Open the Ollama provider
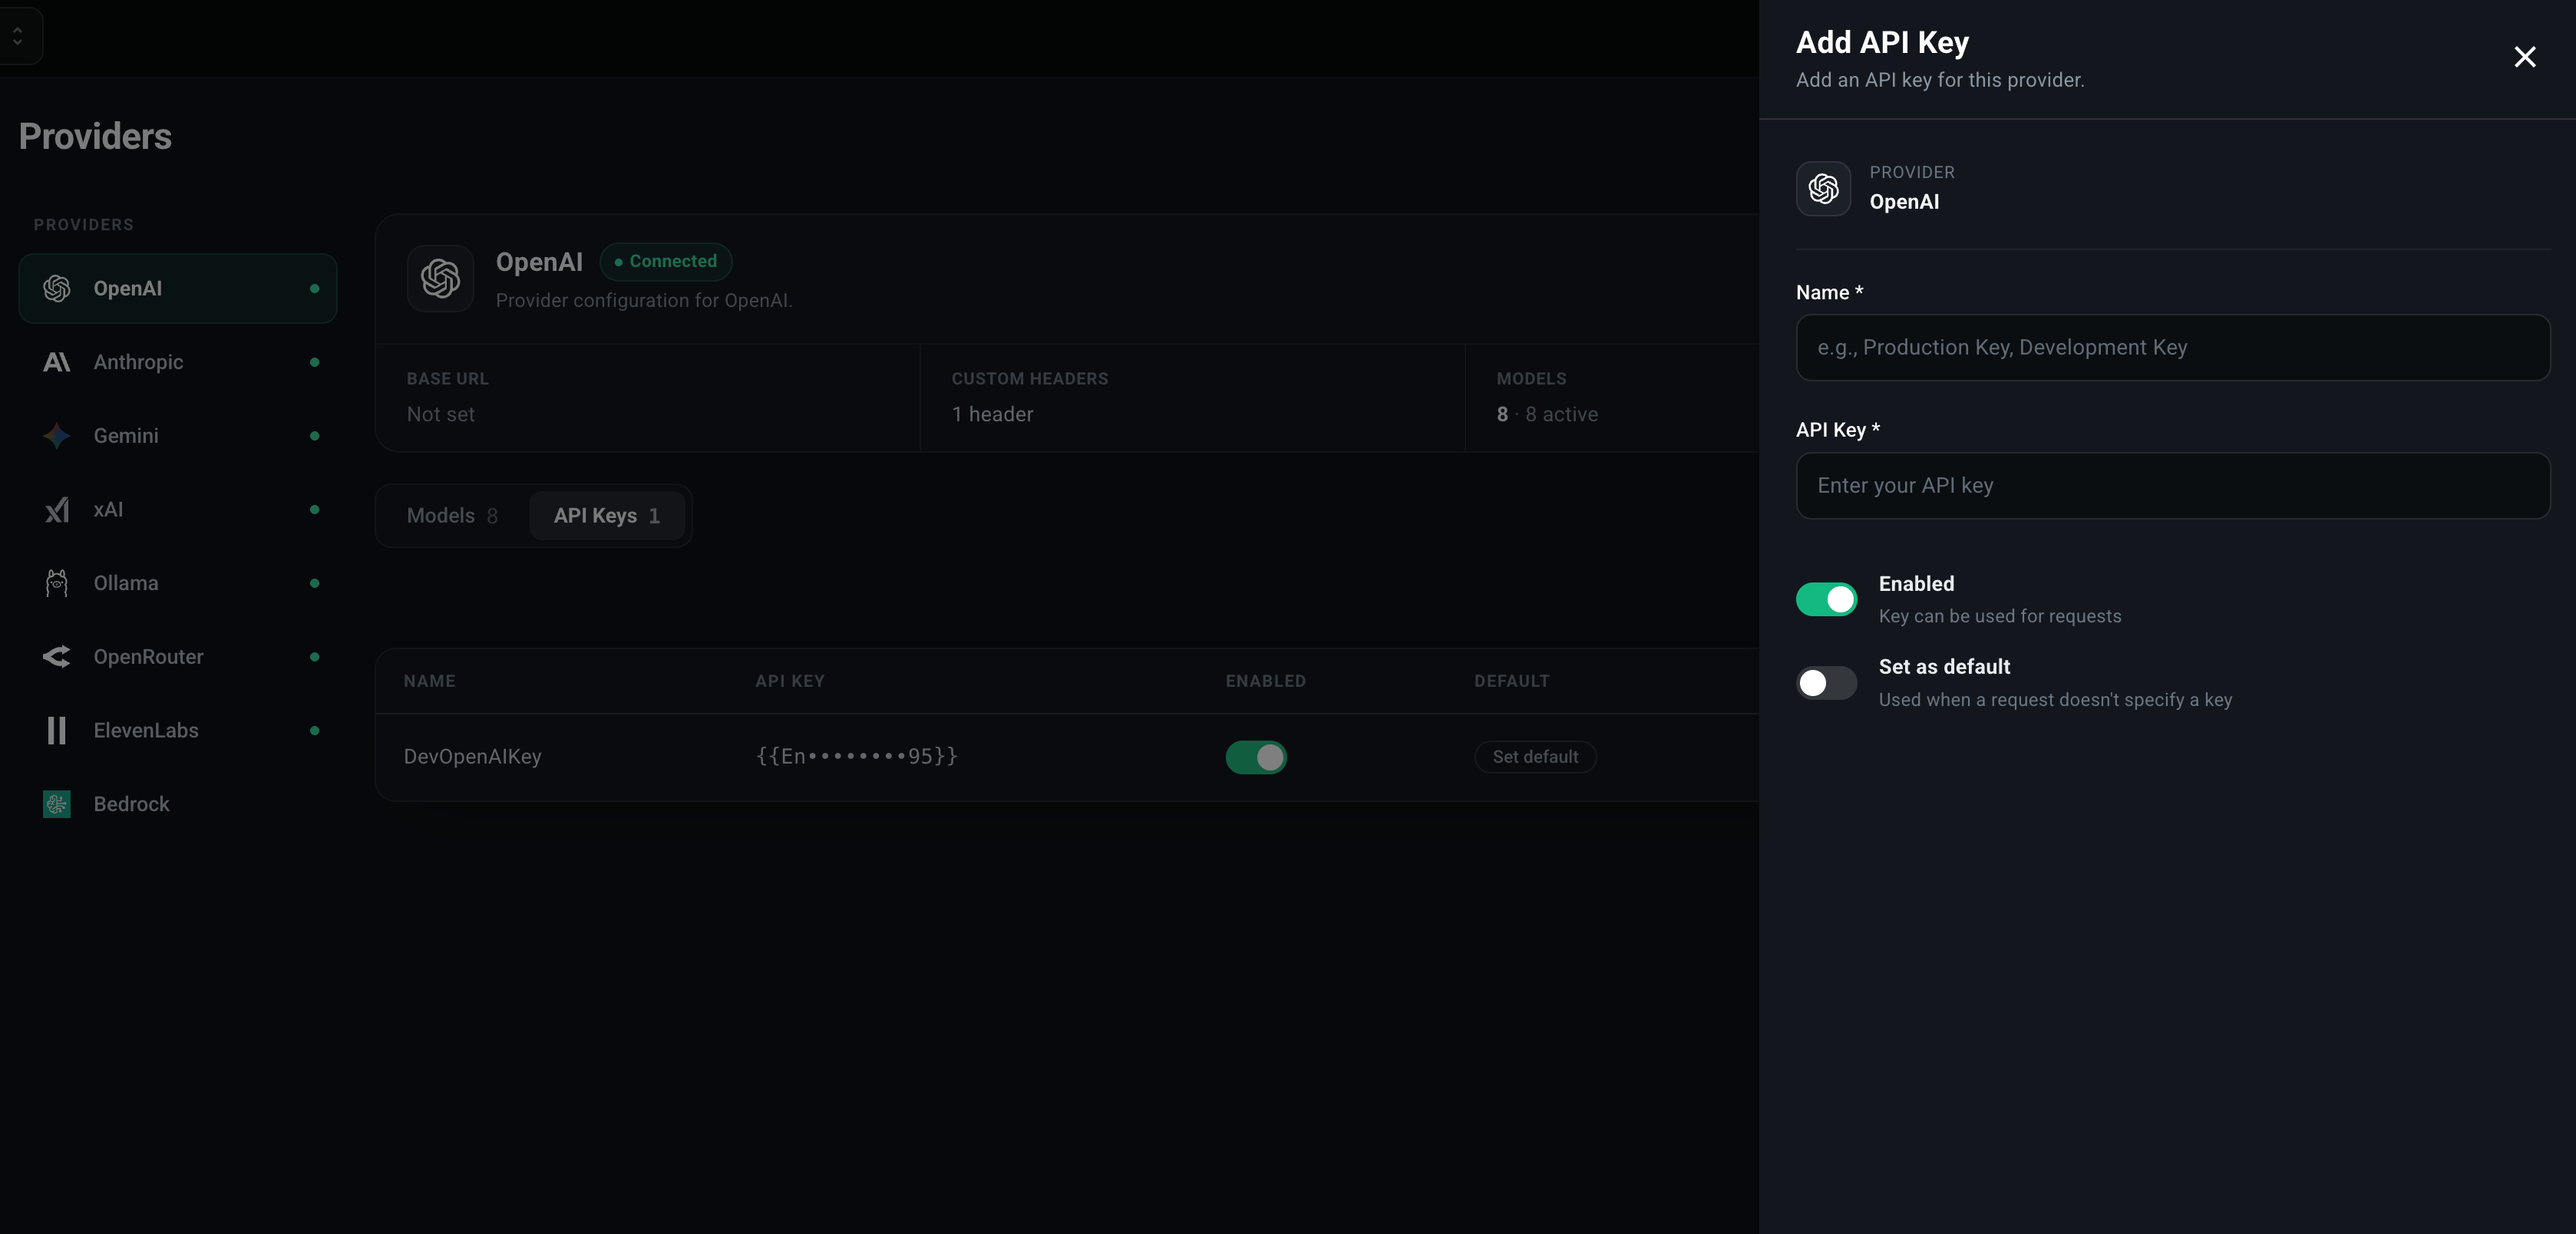Viewport: 2576px width, 1234px height. click(178, 583)
